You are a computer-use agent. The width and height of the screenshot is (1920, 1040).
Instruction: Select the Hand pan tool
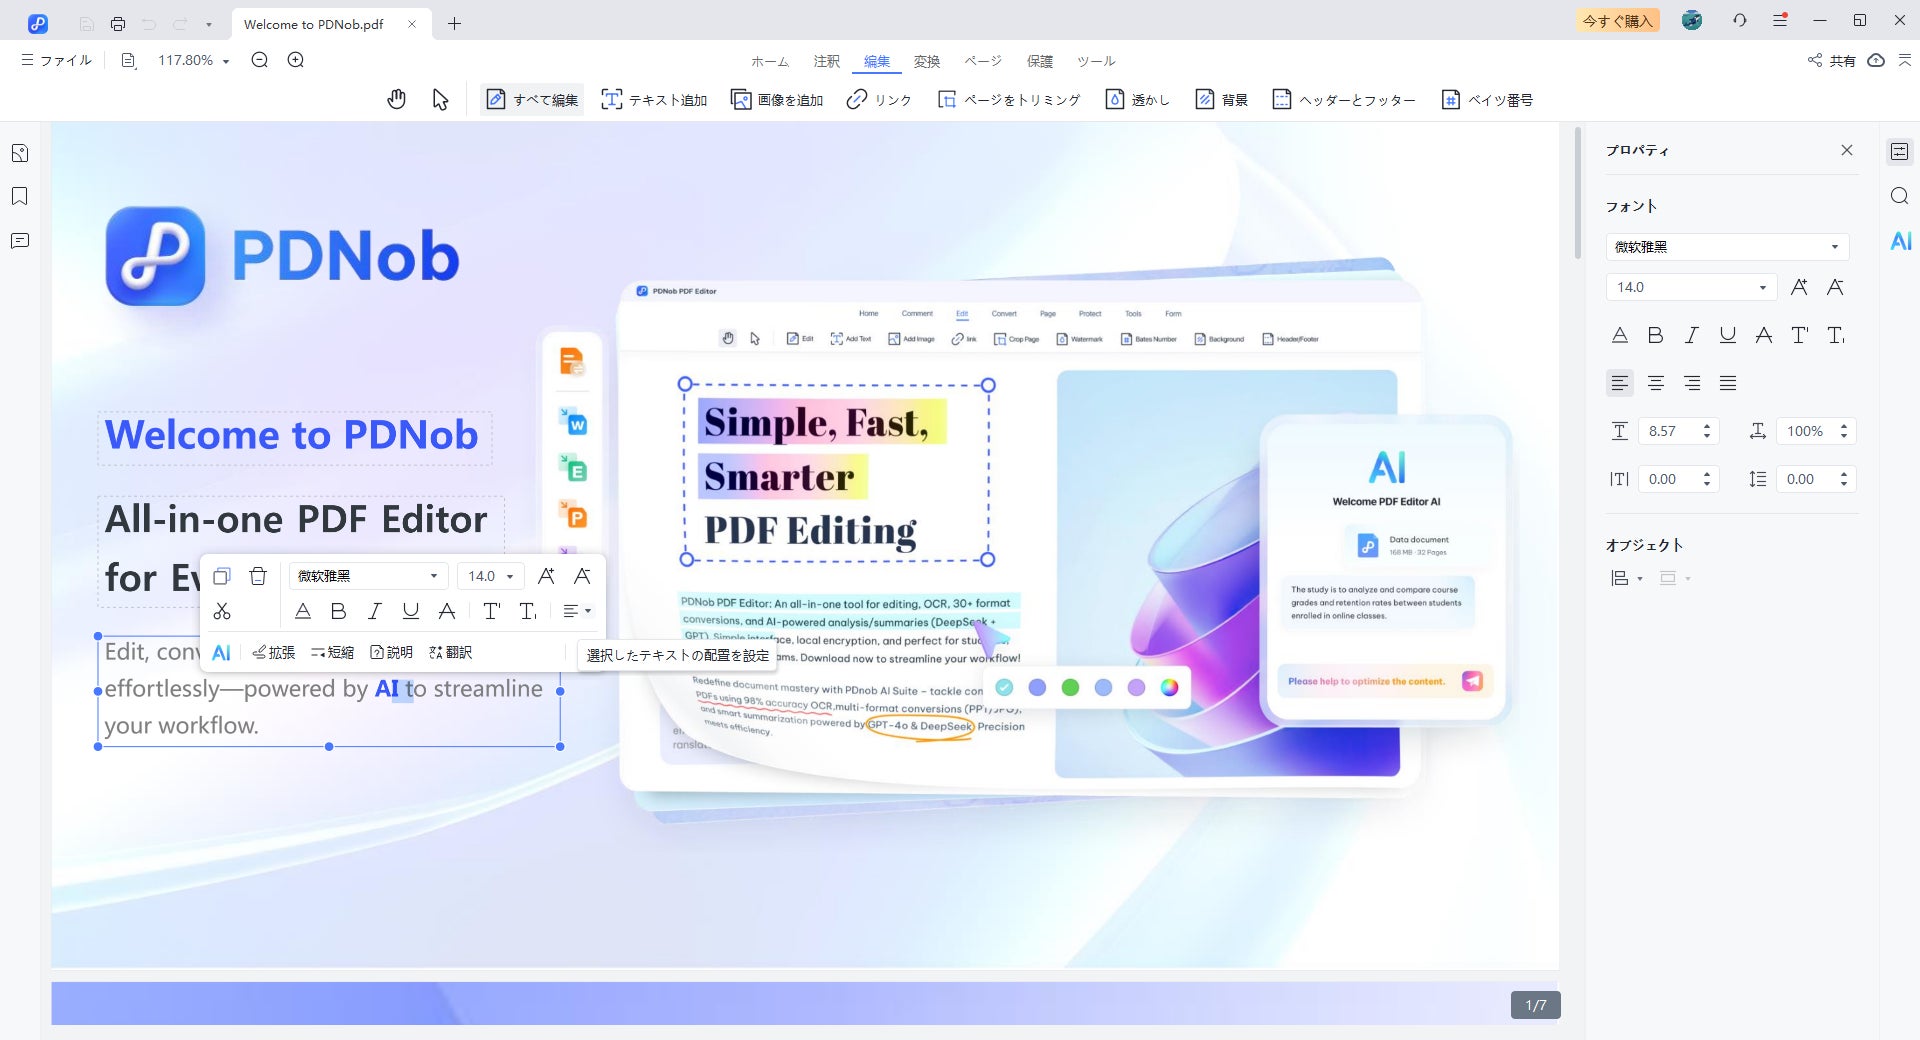397,99
